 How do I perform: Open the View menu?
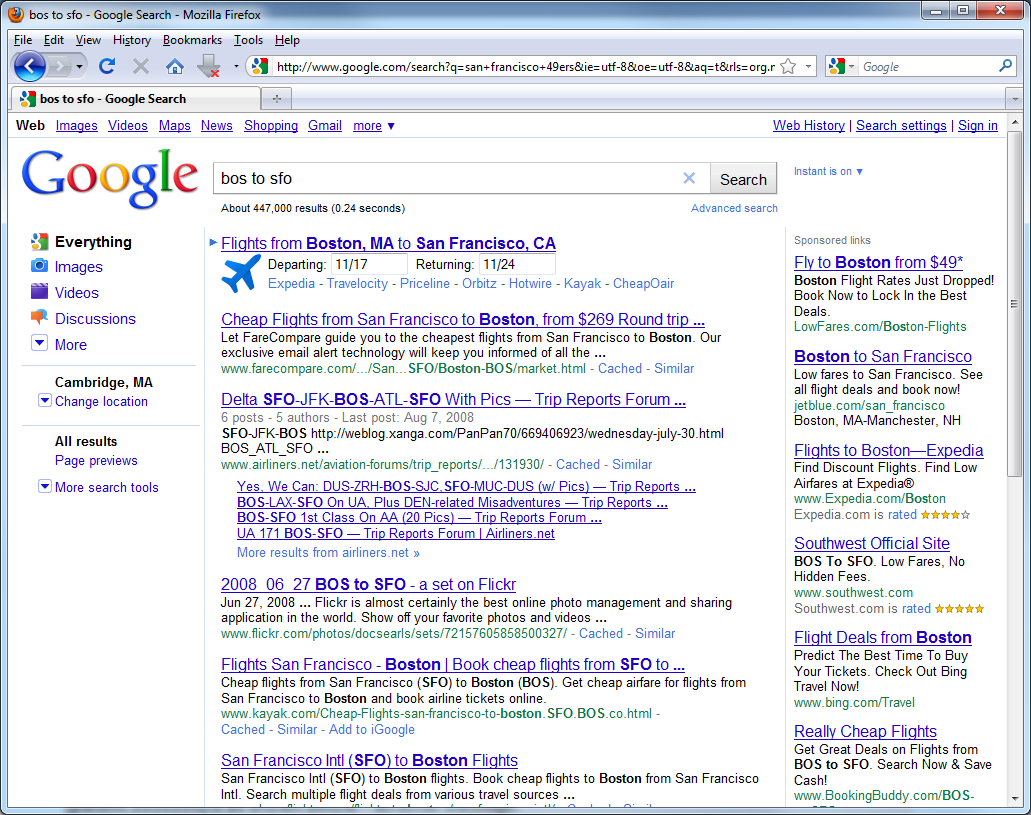pyautogui.click(x=88, y=39)
